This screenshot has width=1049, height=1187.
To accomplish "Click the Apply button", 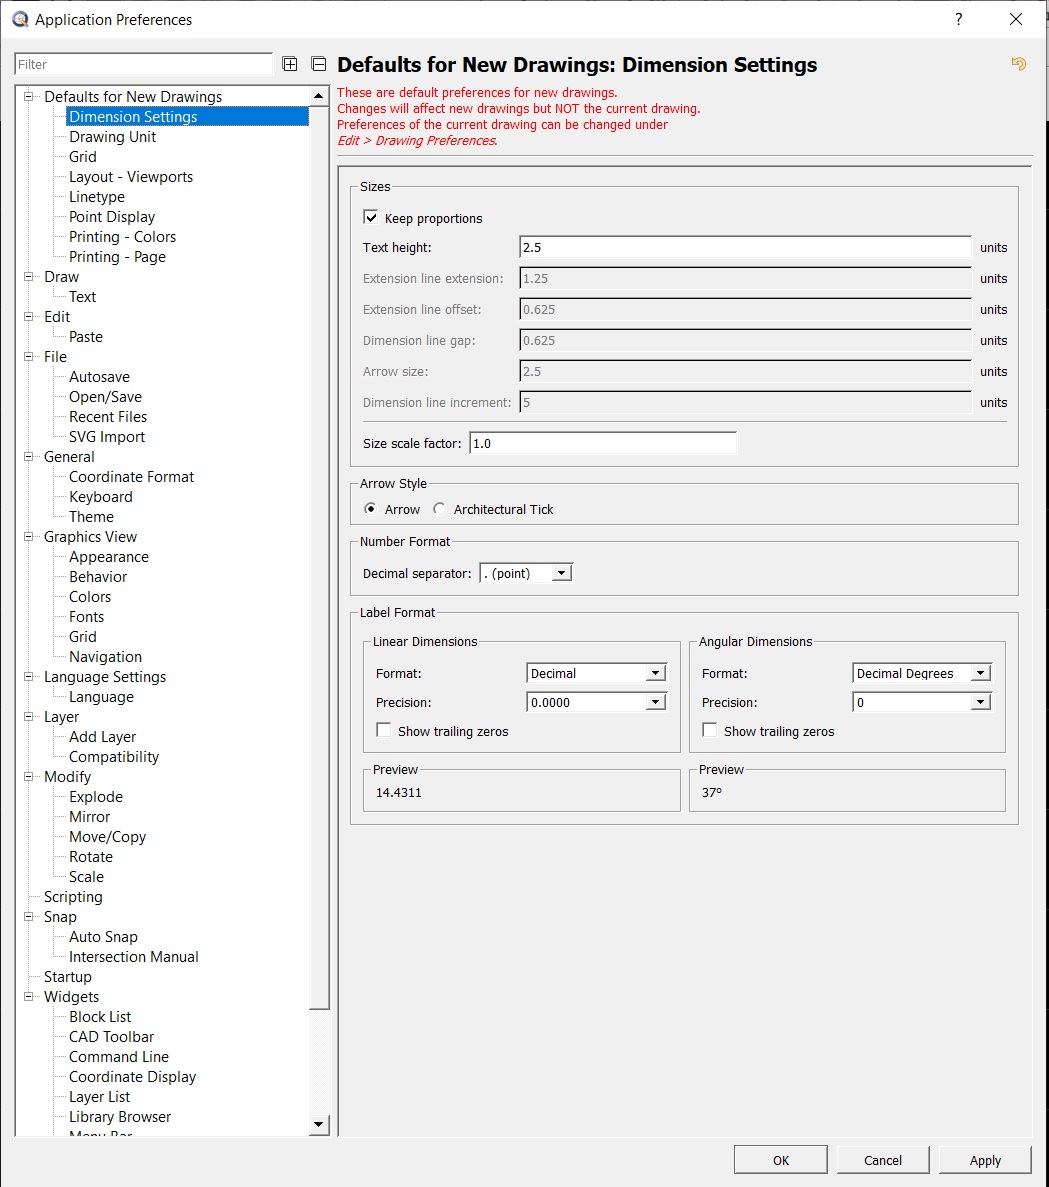I will pyautogui.click(x=985, y=1160).
